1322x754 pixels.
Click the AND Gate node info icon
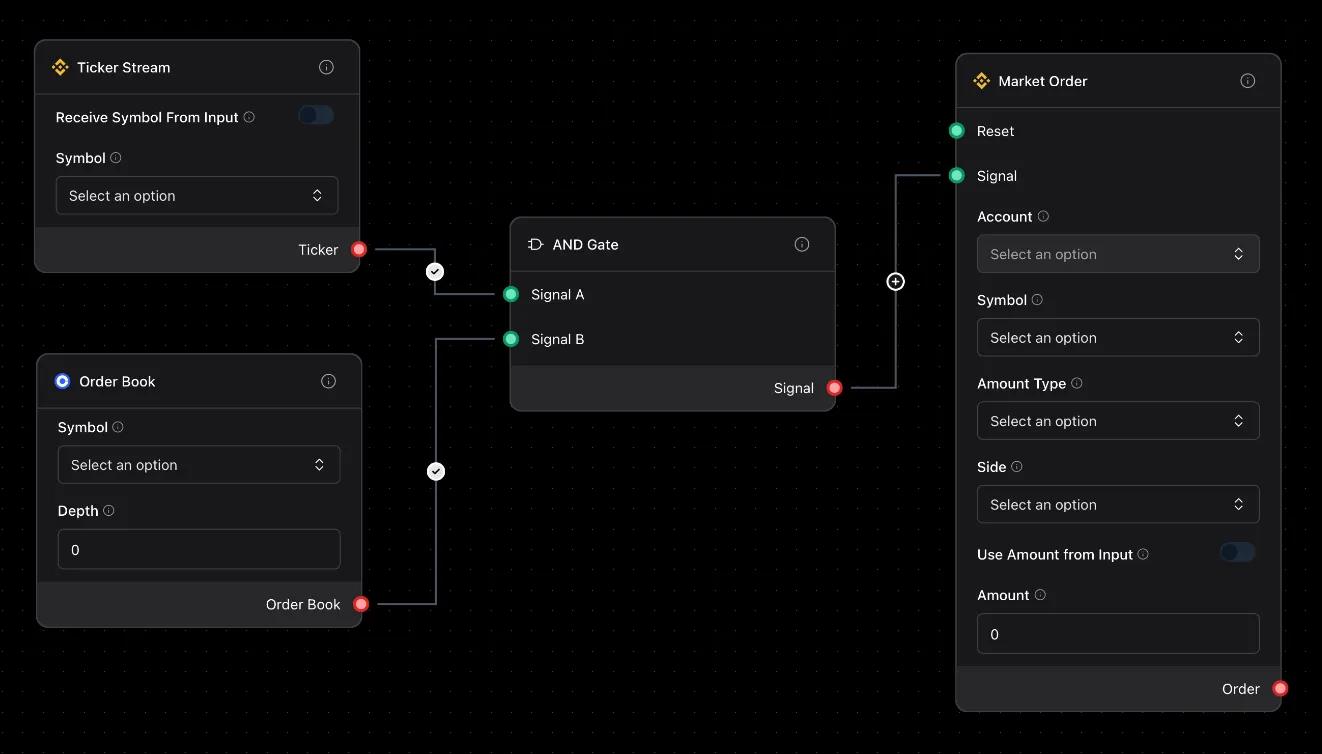click(x=801, y=244)
